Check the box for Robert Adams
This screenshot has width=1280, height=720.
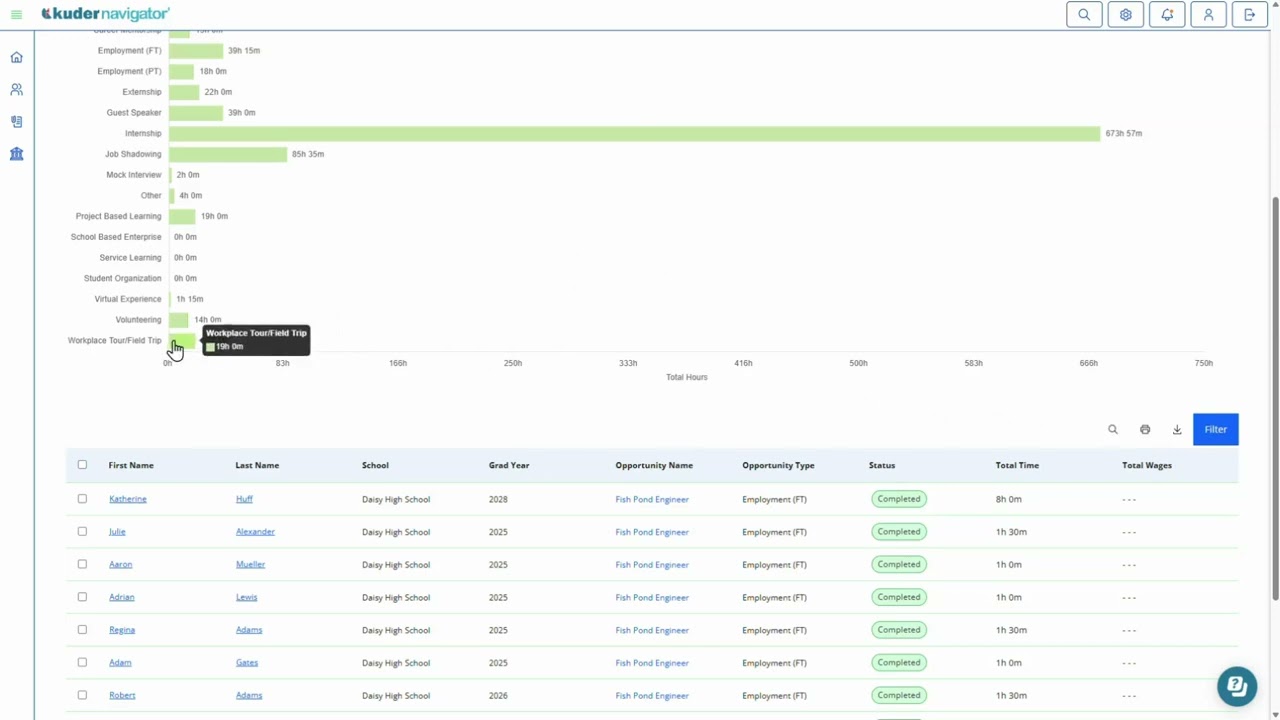(x=82, y=695)
